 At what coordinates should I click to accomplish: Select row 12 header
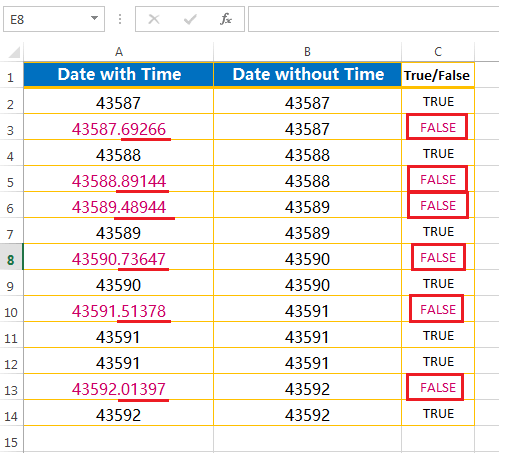coord(11,361)
